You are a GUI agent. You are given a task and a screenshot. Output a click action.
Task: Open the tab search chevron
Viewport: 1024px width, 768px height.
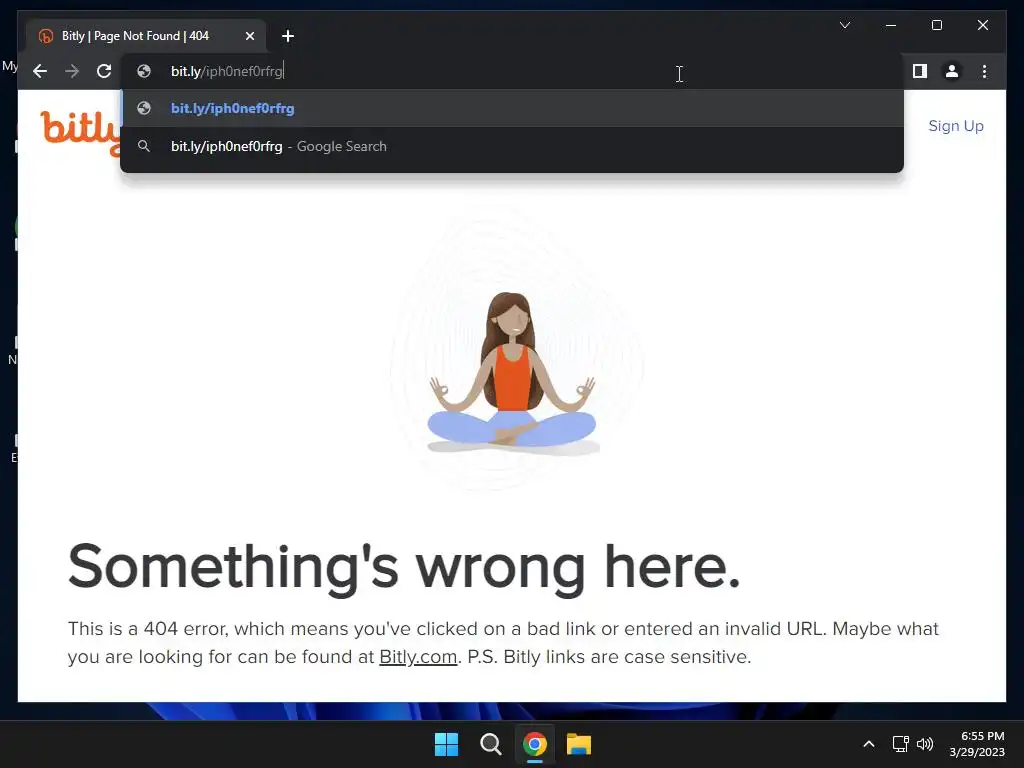[x=844, y=25]
